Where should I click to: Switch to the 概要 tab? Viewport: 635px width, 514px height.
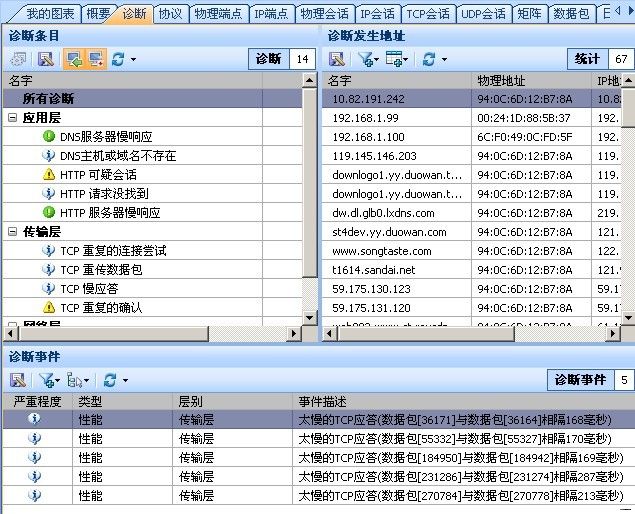[98, 14]
